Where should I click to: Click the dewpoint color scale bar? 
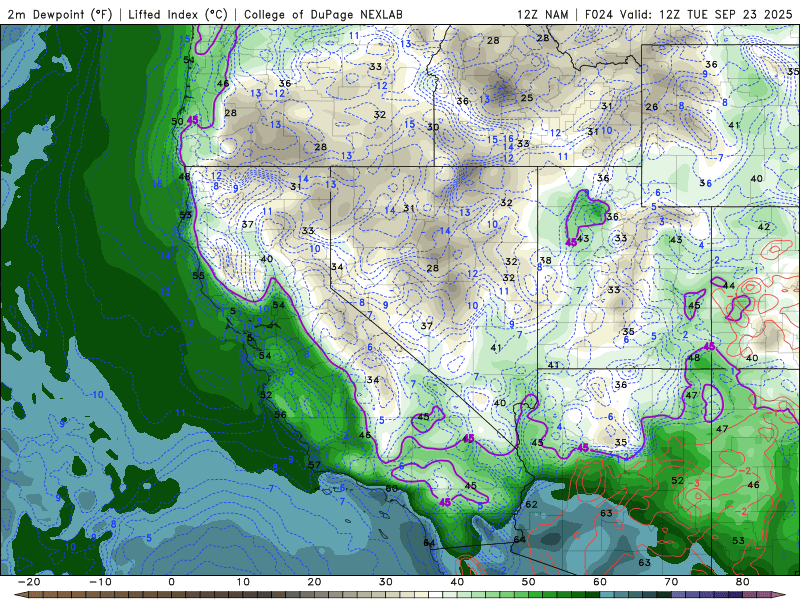pos(399,595)
